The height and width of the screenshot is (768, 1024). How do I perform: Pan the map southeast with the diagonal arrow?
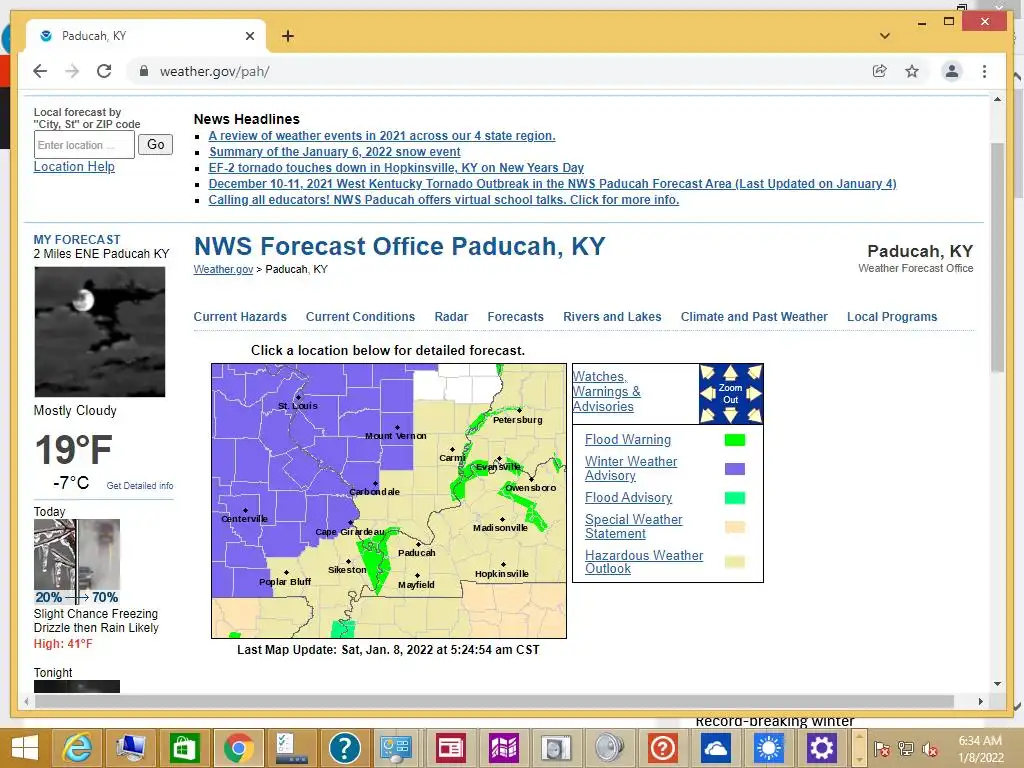(x=754, y=415)
